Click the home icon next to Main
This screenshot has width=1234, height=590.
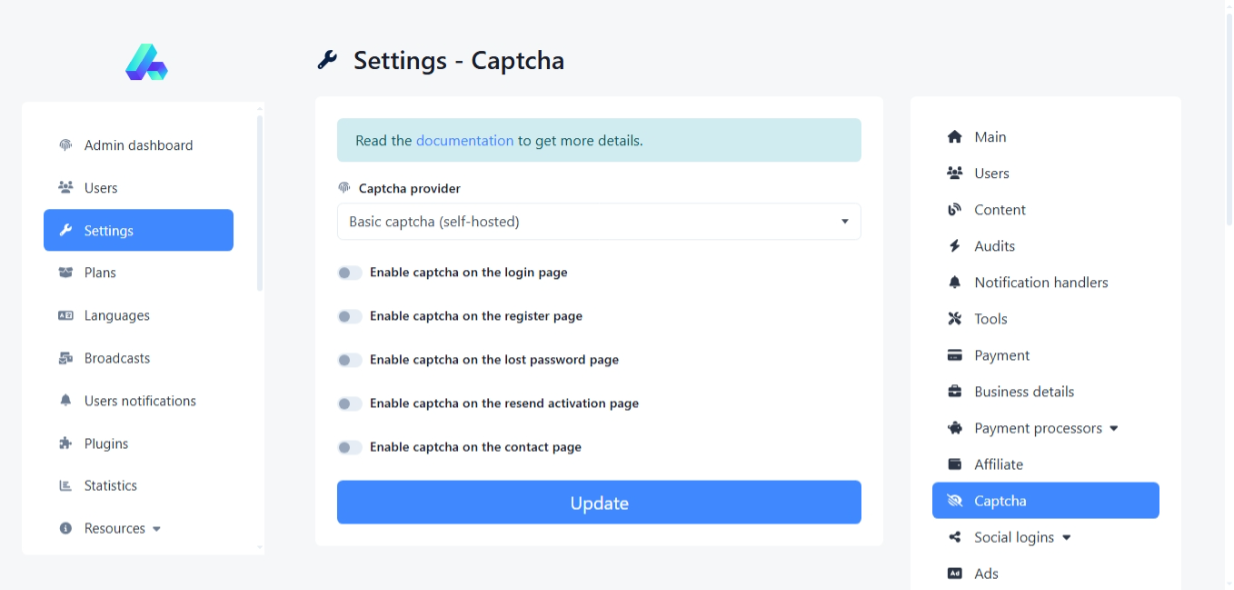tap(954, 137)
